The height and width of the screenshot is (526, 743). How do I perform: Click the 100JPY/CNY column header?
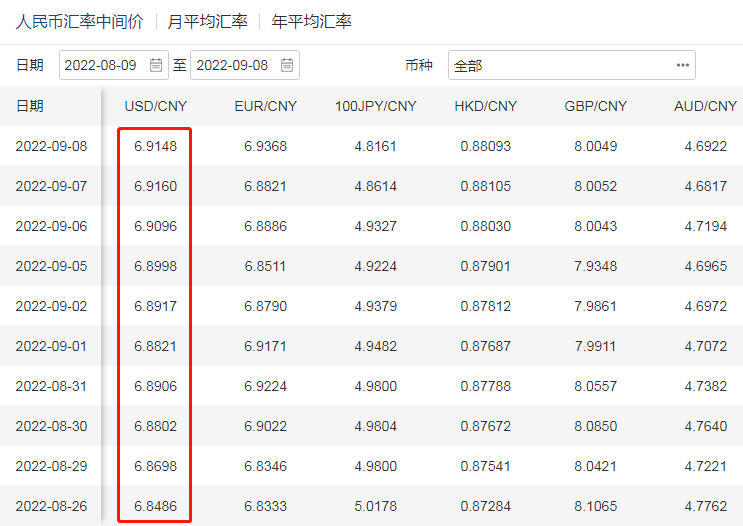[375, 106]
